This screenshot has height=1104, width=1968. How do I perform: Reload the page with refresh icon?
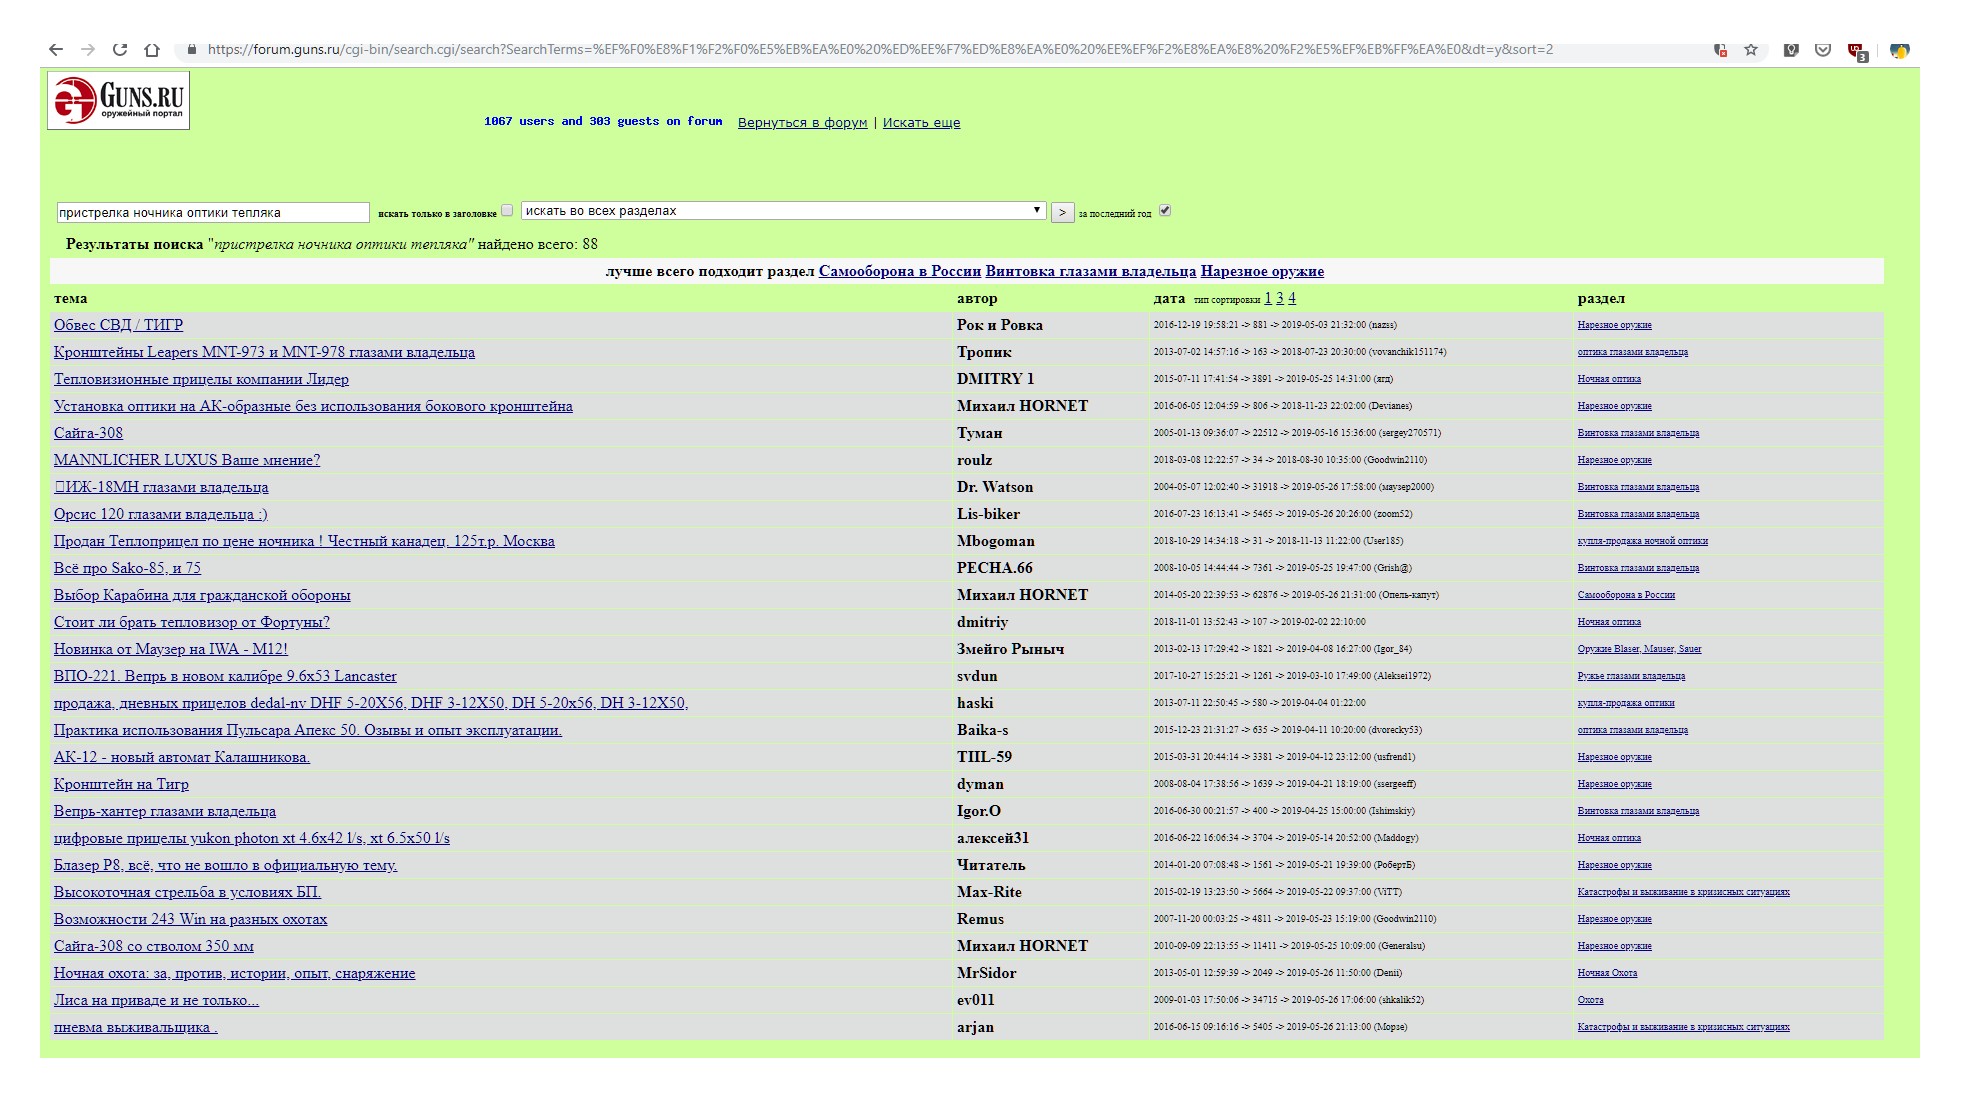coord(120,50)
